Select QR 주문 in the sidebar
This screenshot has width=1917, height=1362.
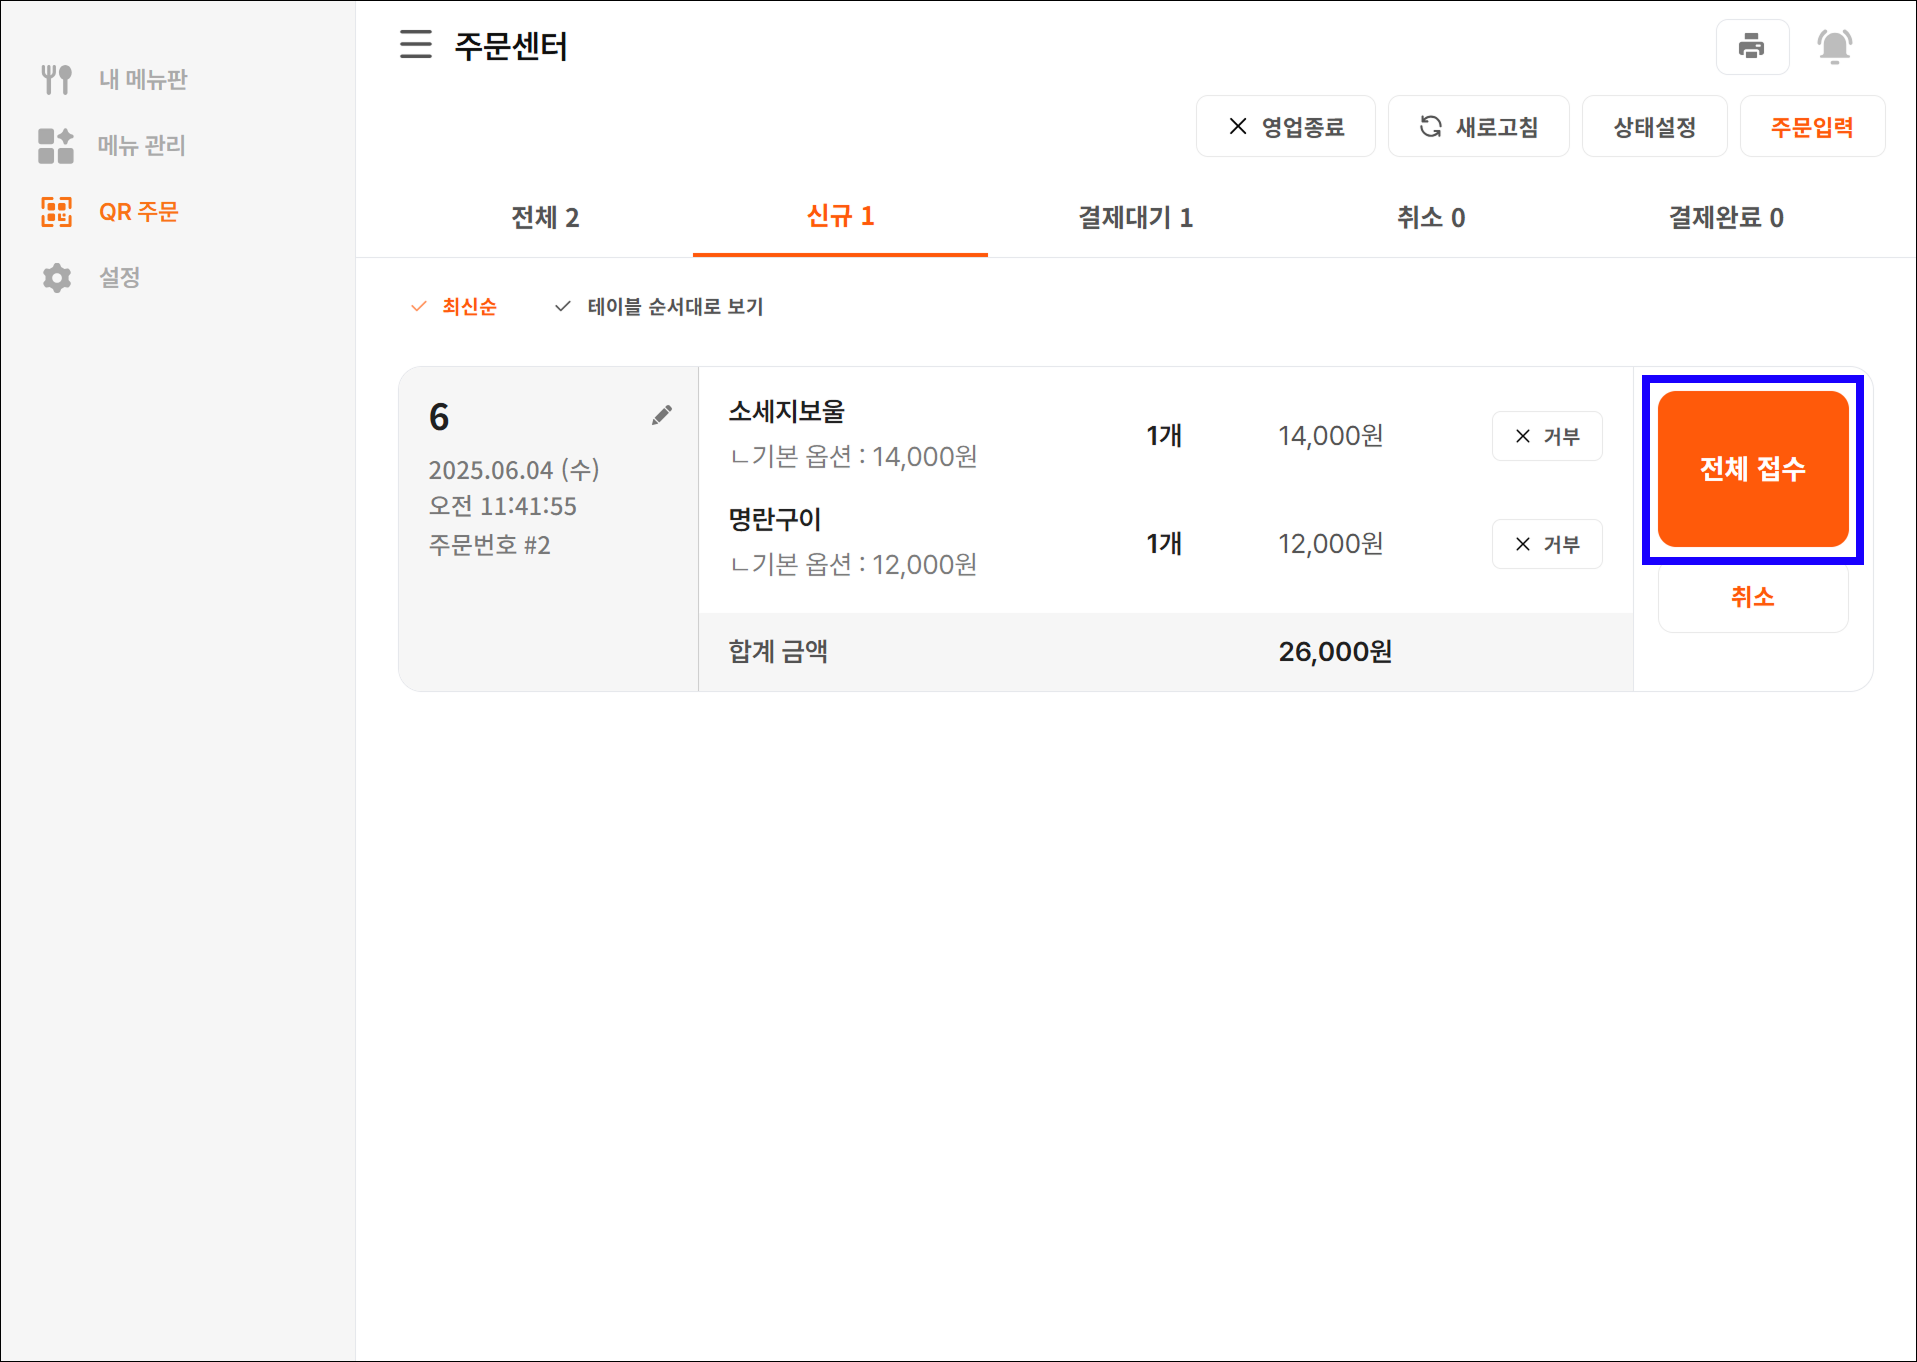[x=139, y=212]
